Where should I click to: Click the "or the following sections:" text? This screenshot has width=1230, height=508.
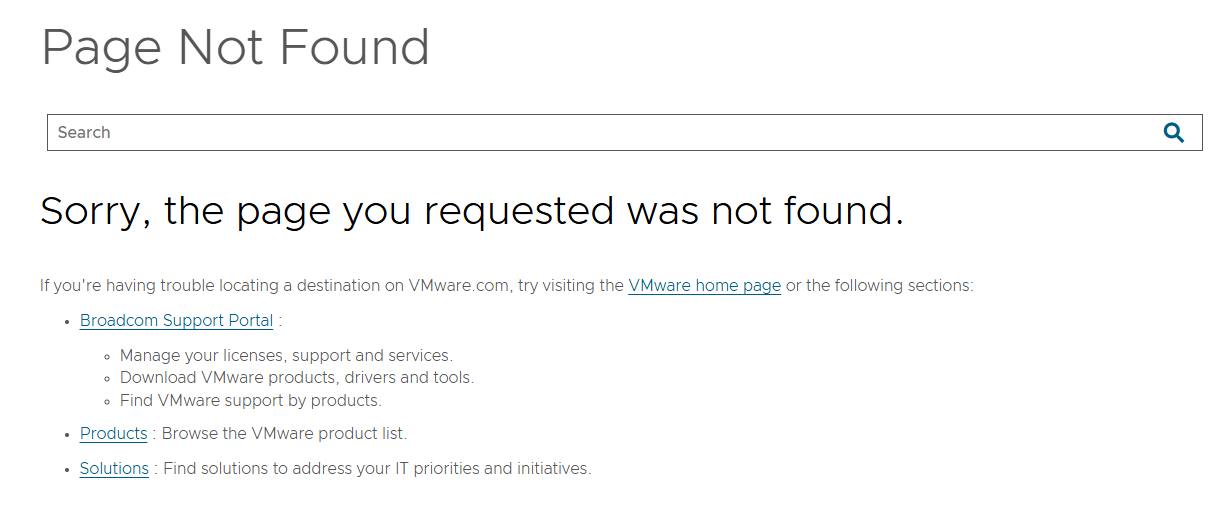coord(879,286)
